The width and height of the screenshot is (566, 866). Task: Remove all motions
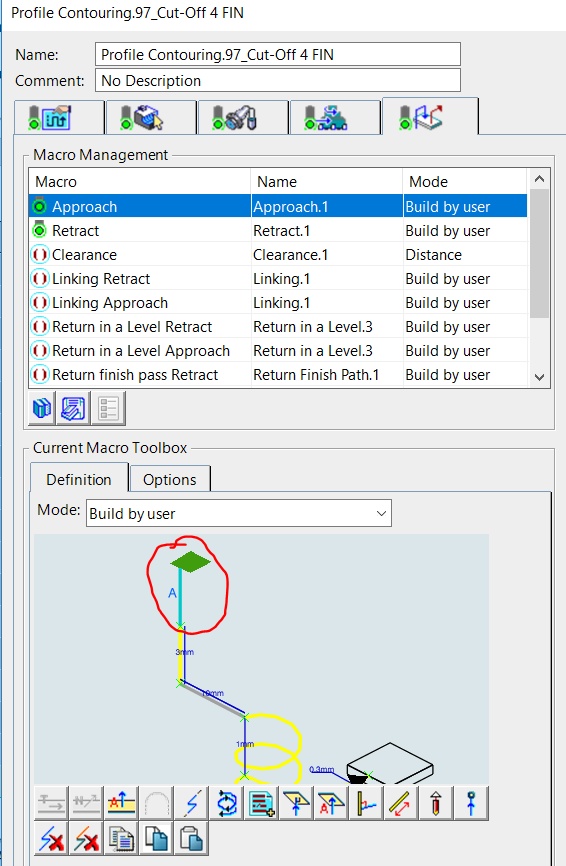[86, 838]
